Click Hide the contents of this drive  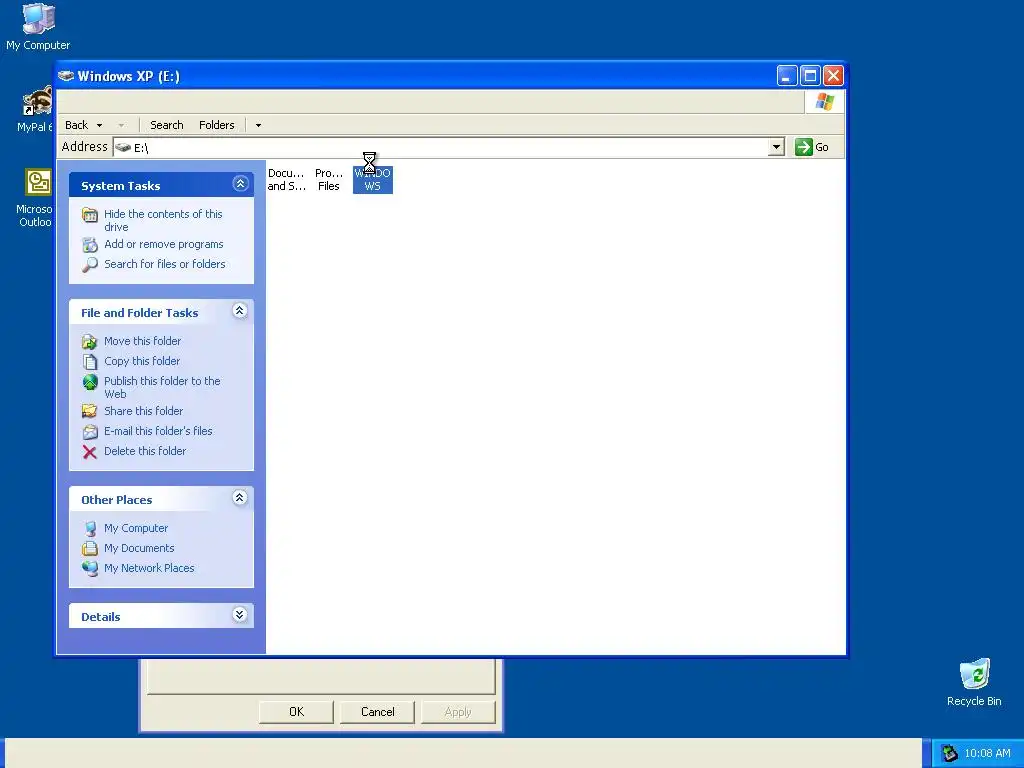(163, 220)
